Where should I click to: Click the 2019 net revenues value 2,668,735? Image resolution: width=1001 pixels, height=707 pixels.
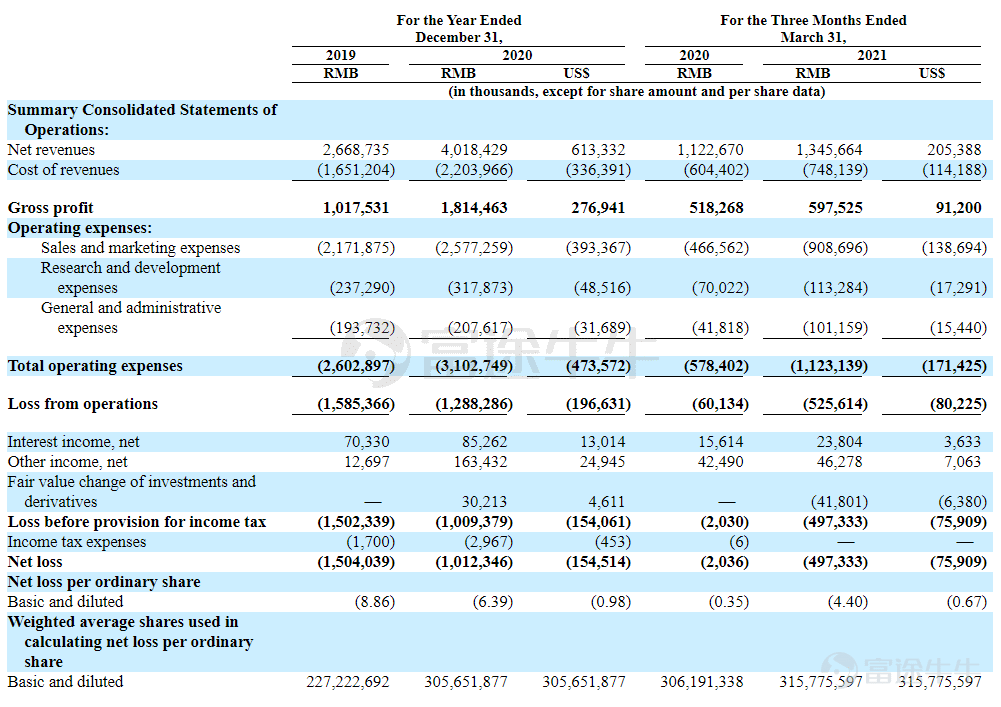pos(356,150)
